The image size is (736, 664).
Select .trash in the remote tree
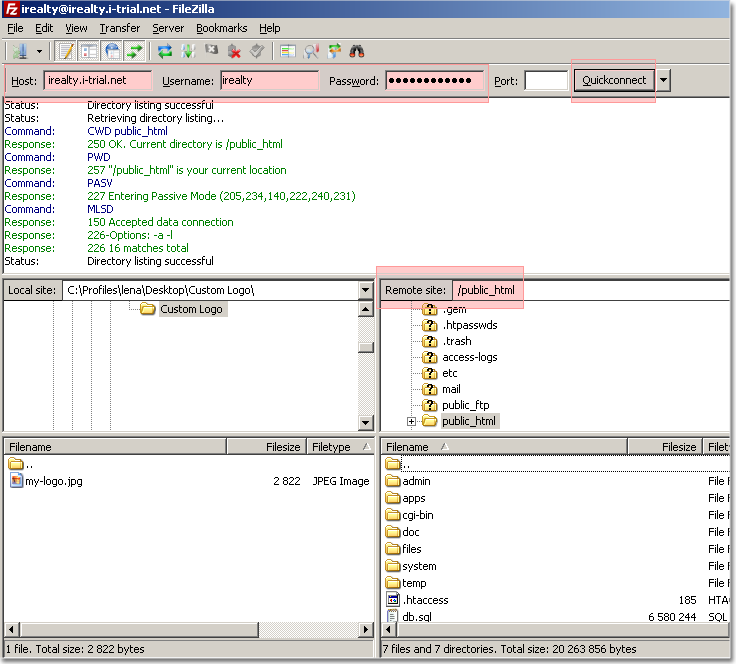coord(457,341)
